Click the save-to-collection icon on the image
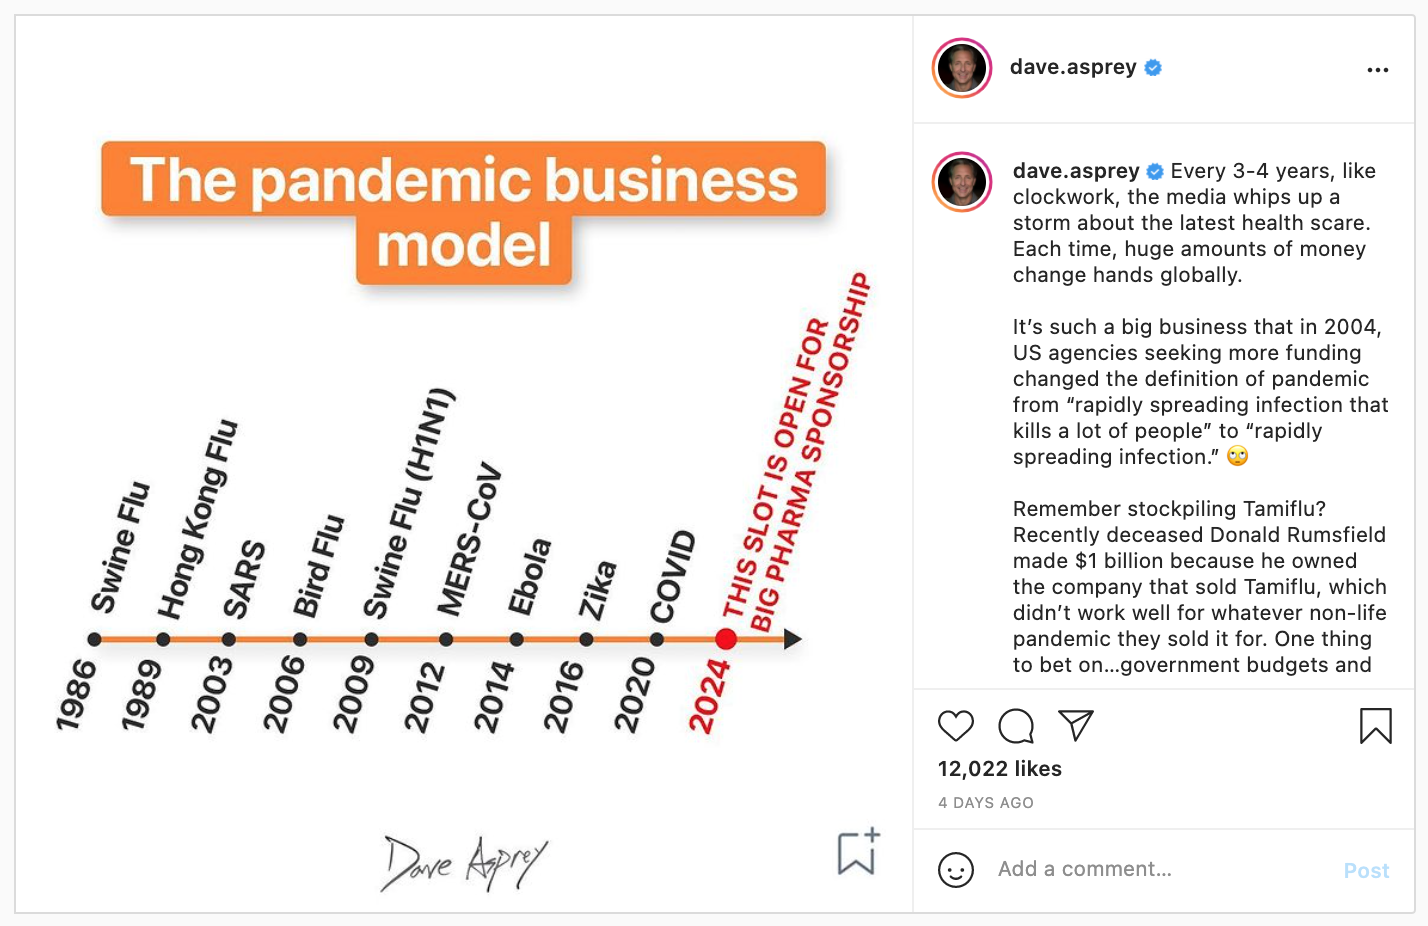1428x926 pixels. [855, 852]
